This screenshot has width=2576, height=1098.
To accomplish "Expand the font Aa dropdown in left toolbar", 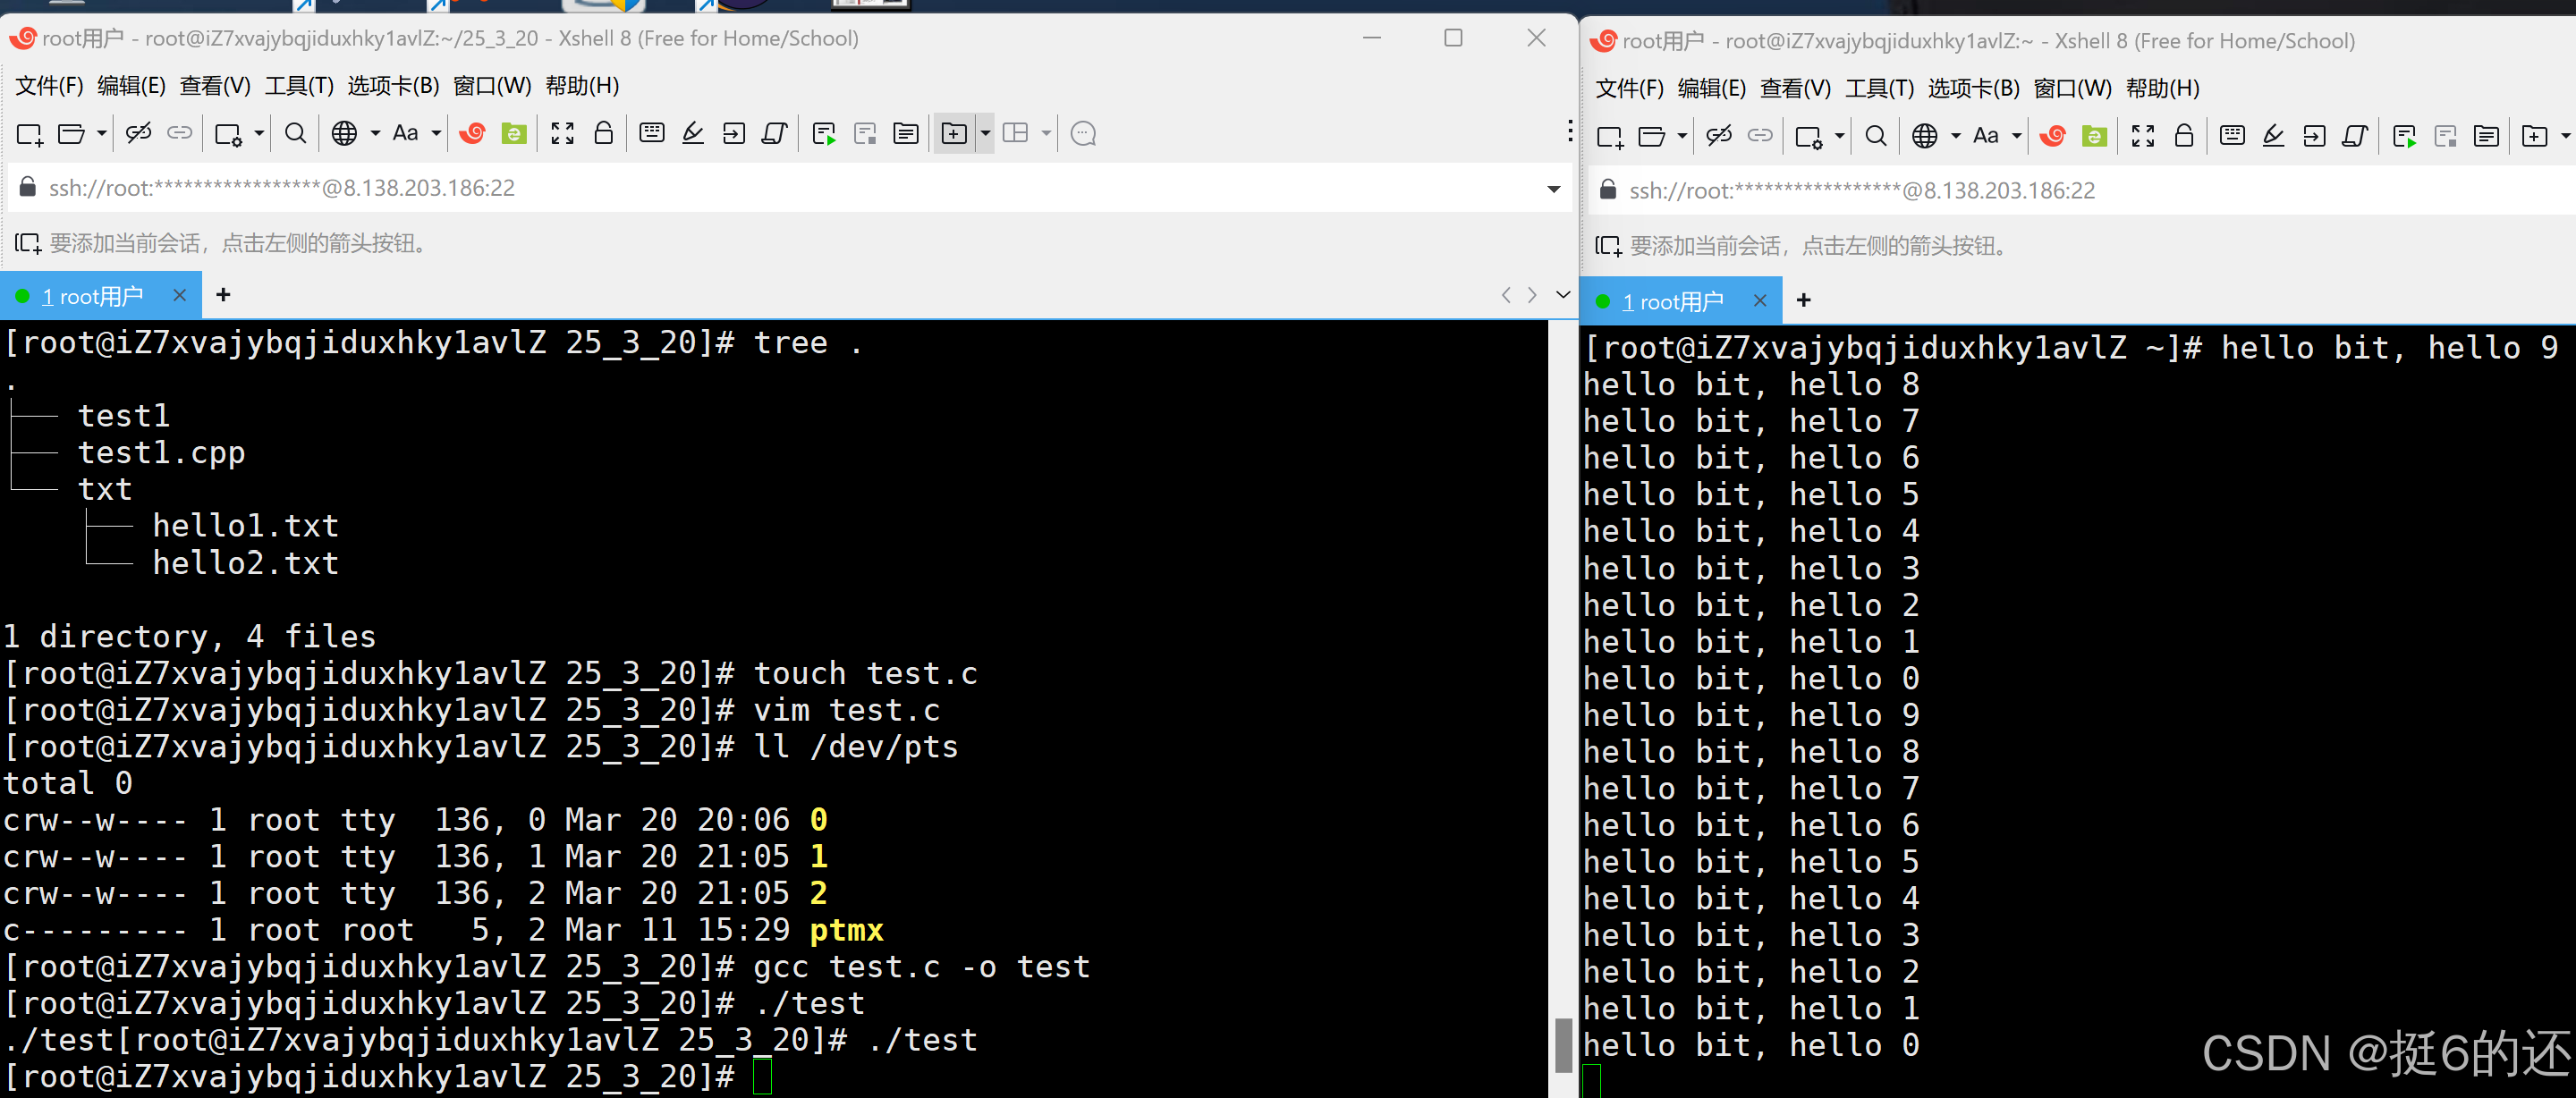I will coord(436,134).
